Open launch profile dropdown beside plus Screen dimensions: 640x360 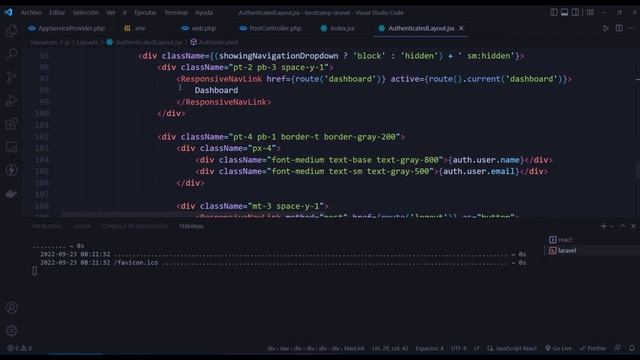coord(611,226)
